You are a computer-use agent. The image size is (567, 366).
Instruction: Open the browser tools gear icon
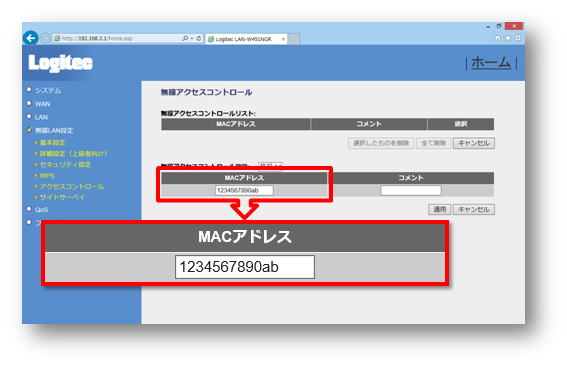518,38
